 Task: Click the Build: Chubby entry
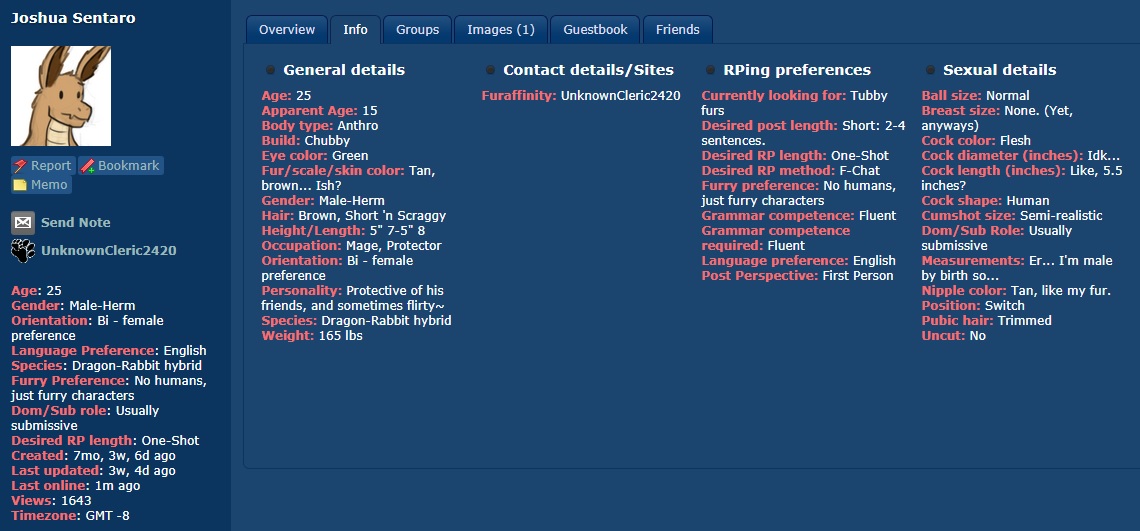coord(306,140)
